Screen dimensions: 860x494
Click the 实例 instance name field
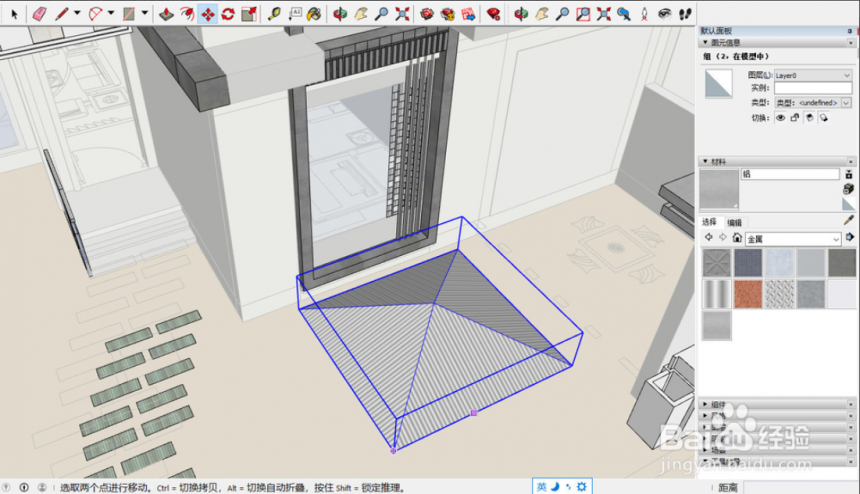[x=813, y=88]
